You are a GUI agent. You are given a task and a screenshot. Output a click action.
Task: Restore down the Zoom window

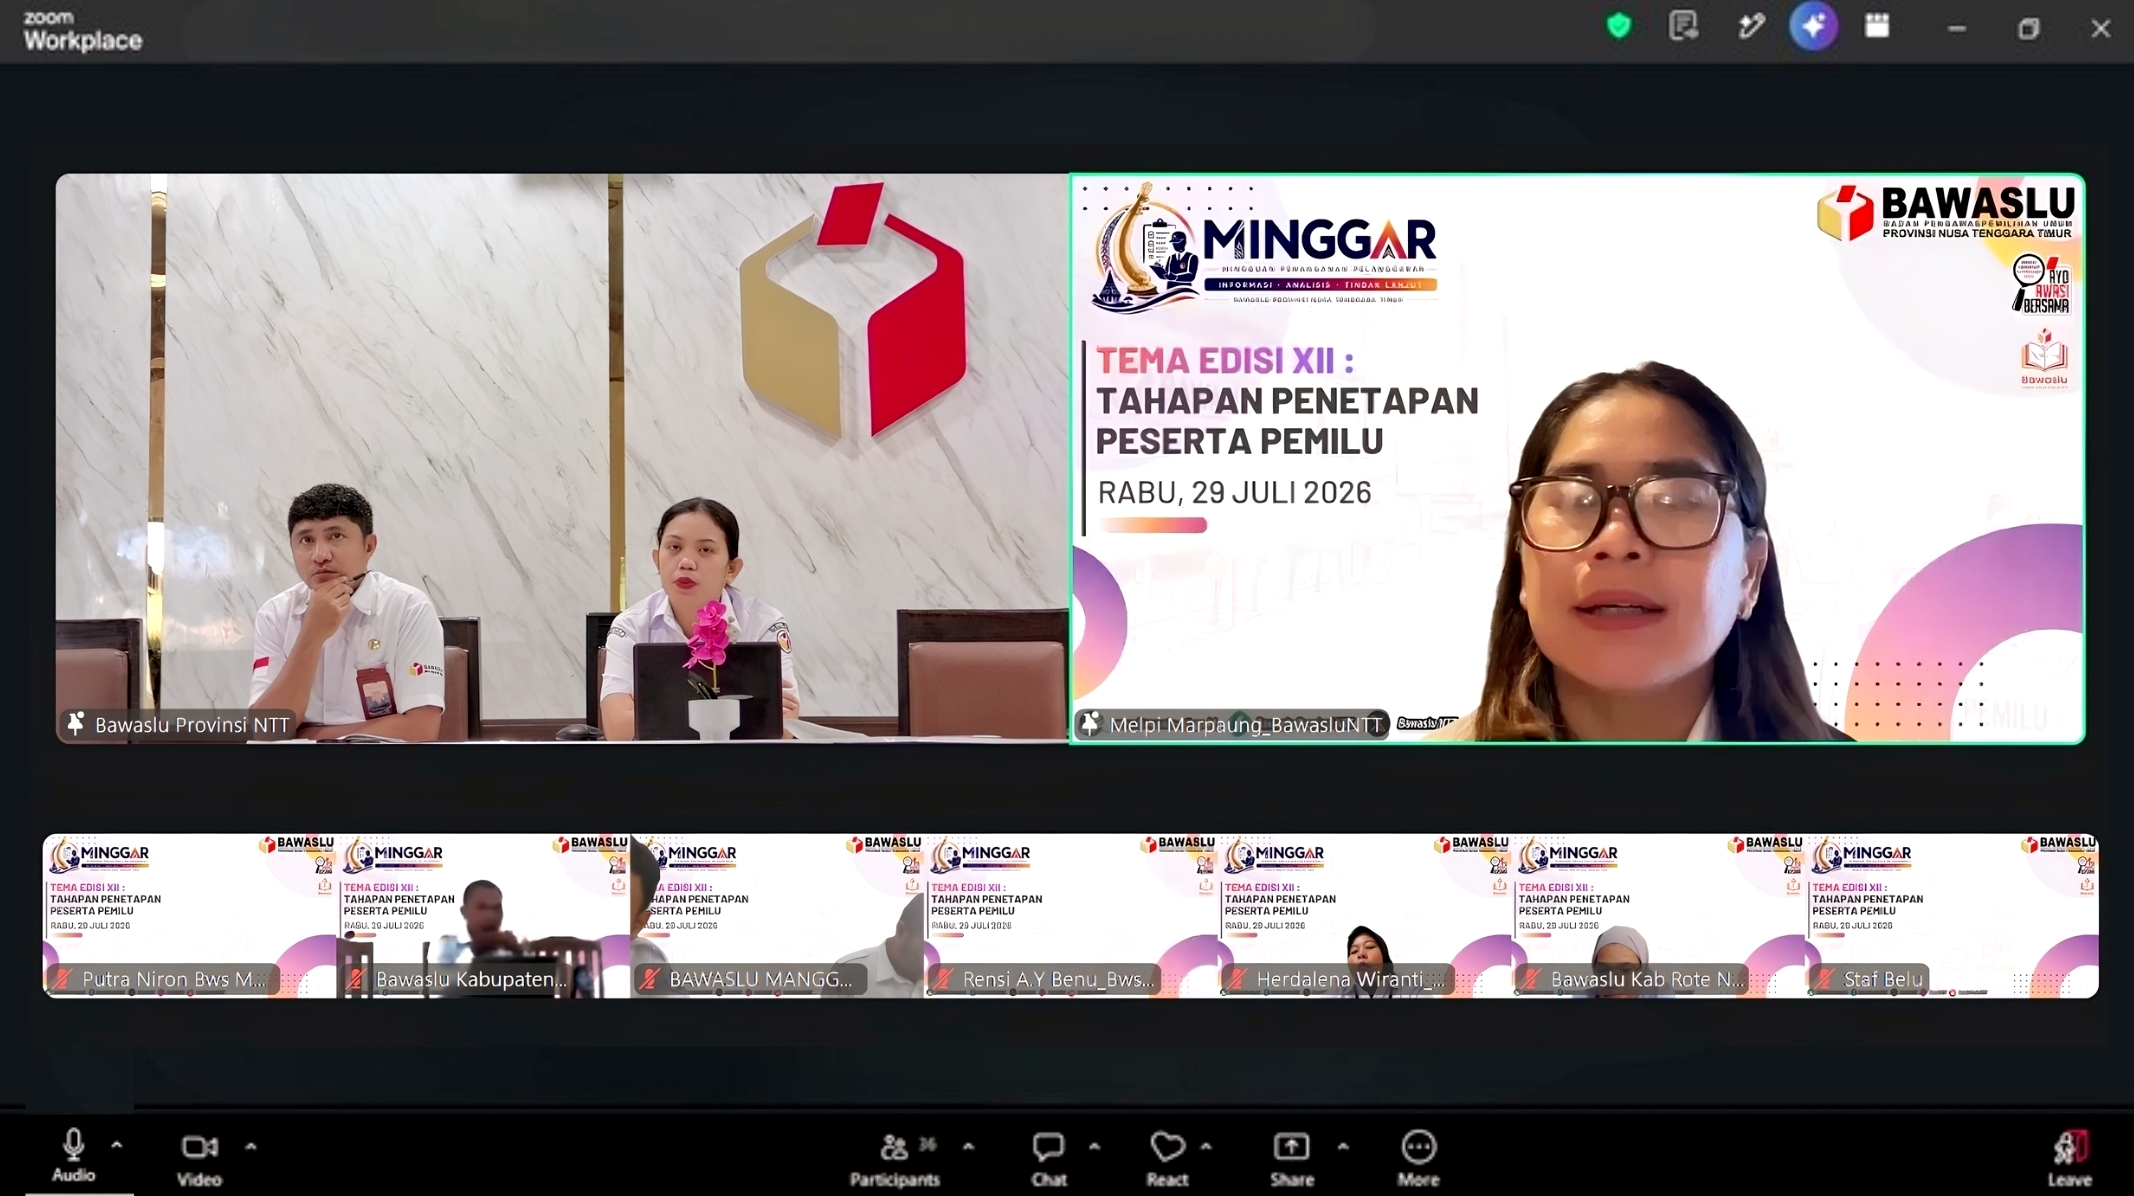2028,28
